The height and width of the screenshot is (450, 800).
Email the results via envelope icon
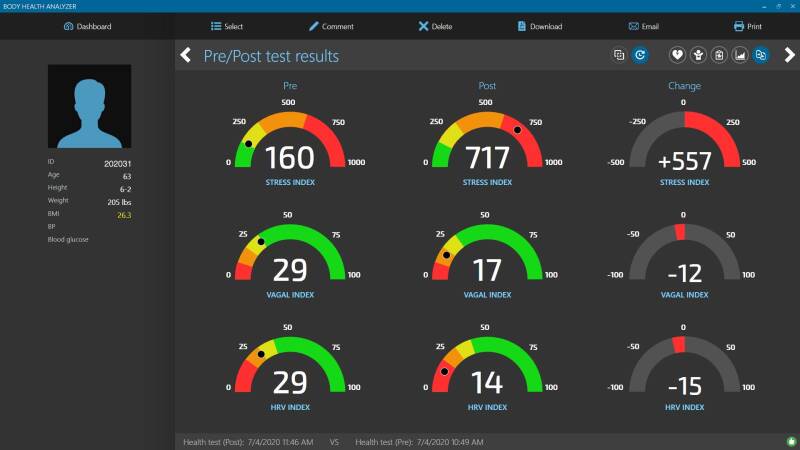[643, 27]
